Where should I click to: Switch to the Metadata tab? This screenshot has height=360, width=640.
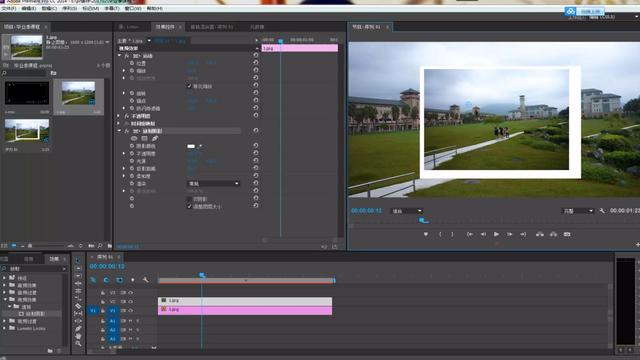tap(257, 27)
